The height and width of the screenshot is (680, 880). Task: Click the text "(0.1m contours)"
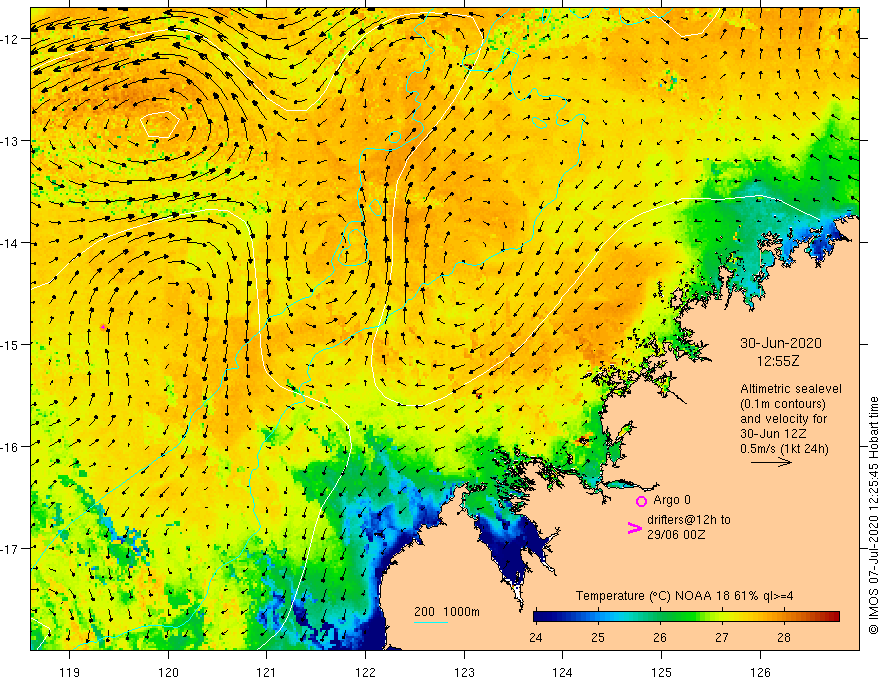(783, 404)
